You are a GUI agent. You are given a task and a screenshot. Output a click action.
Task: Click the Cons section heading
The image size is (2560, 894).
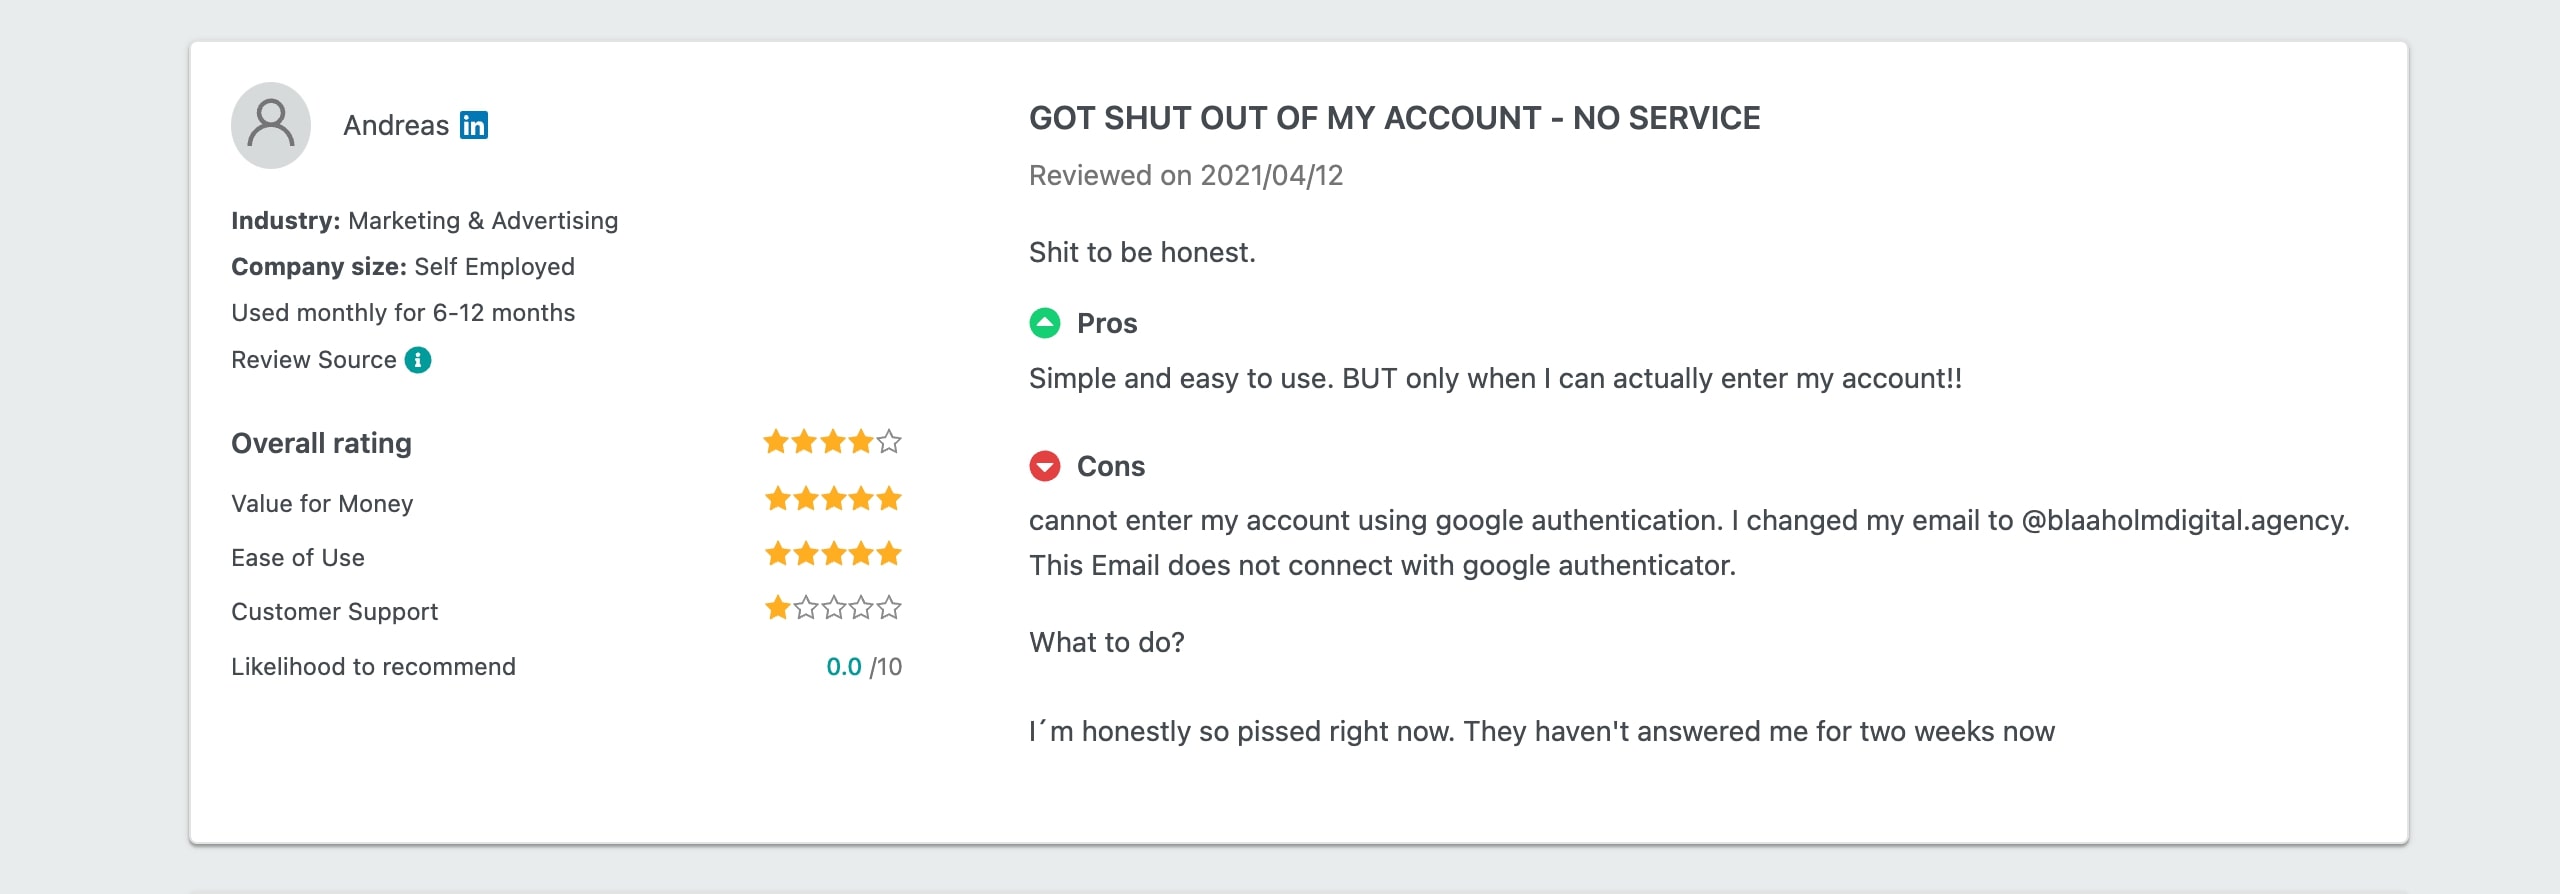click(x=1110, y=465)
